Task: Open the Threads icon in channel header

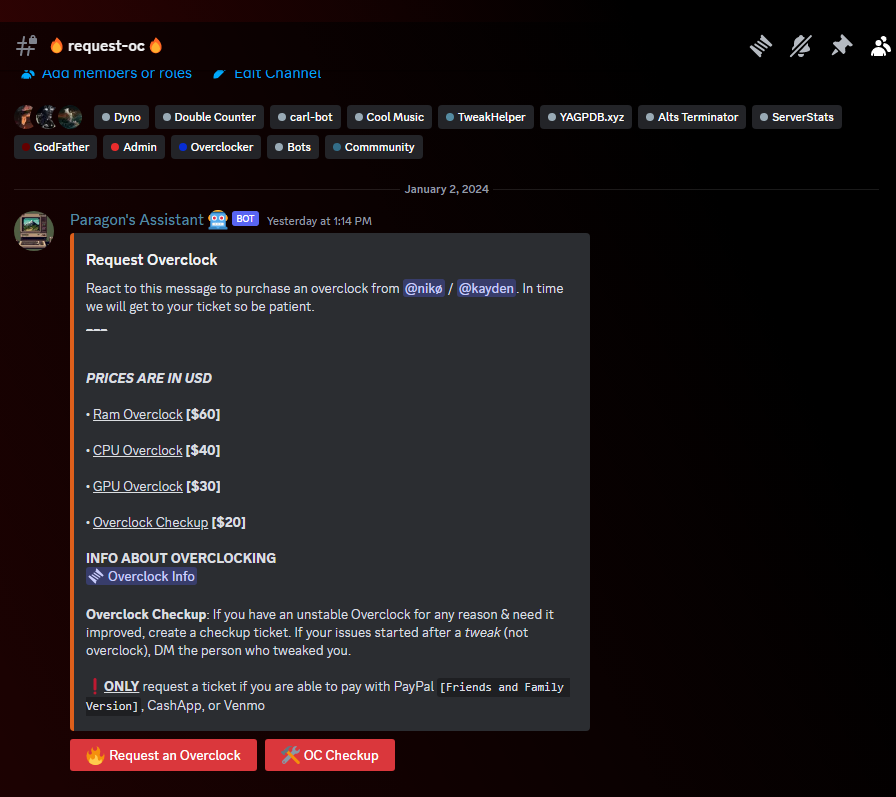Action: 761,46
